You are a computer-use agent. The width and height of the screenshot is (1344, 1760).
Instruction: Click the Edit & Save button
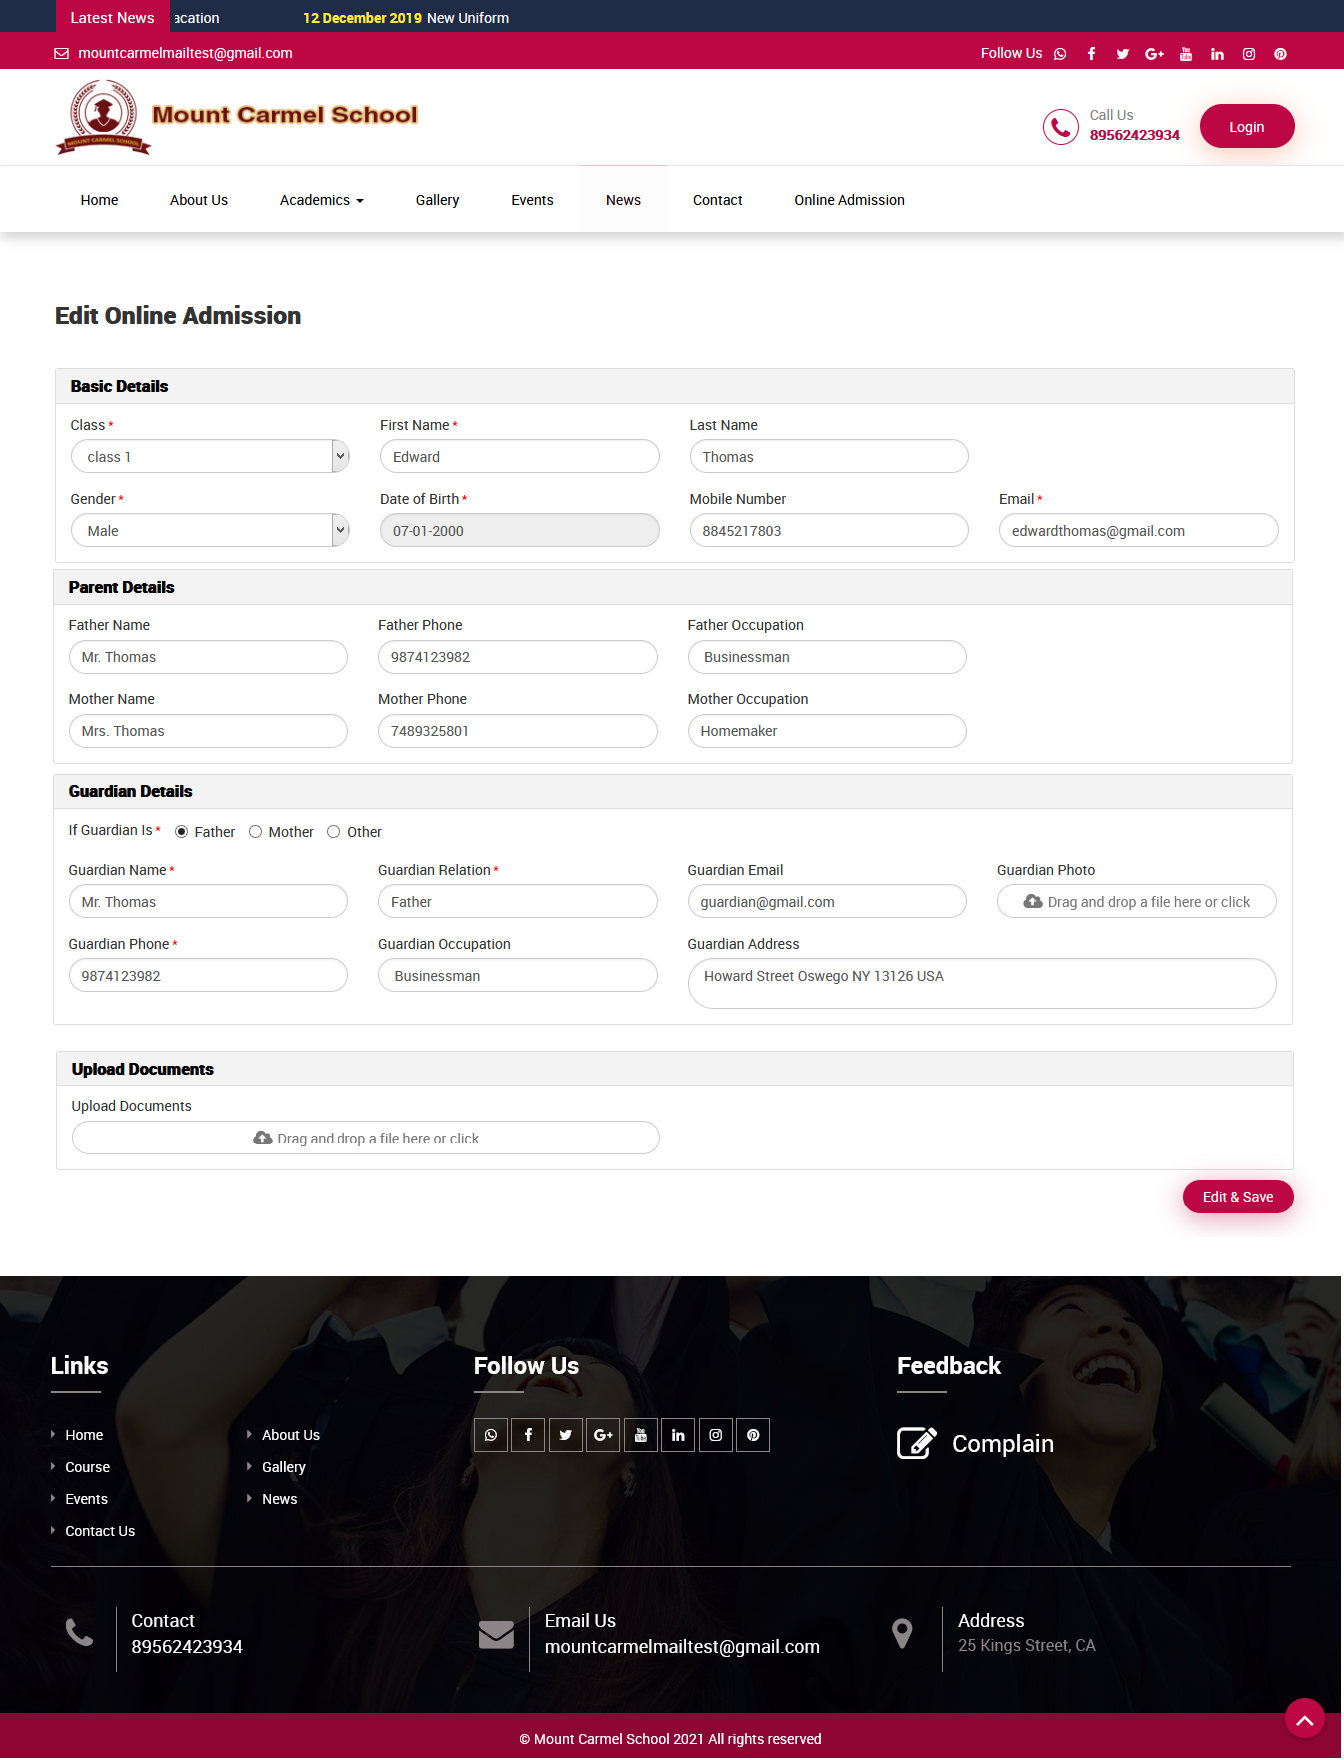point(1237,1197)
